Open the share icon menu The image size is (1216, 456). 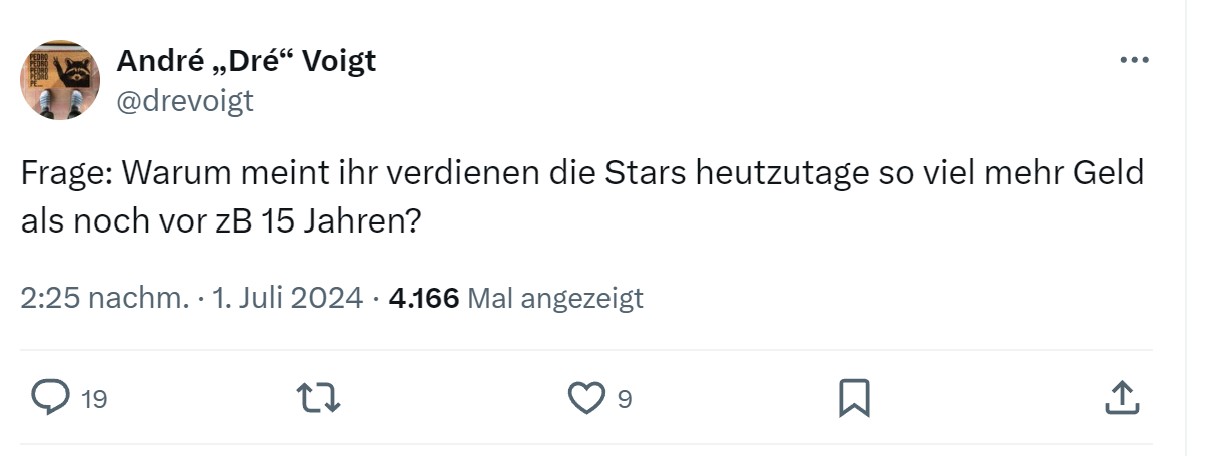click(1121, 399)
